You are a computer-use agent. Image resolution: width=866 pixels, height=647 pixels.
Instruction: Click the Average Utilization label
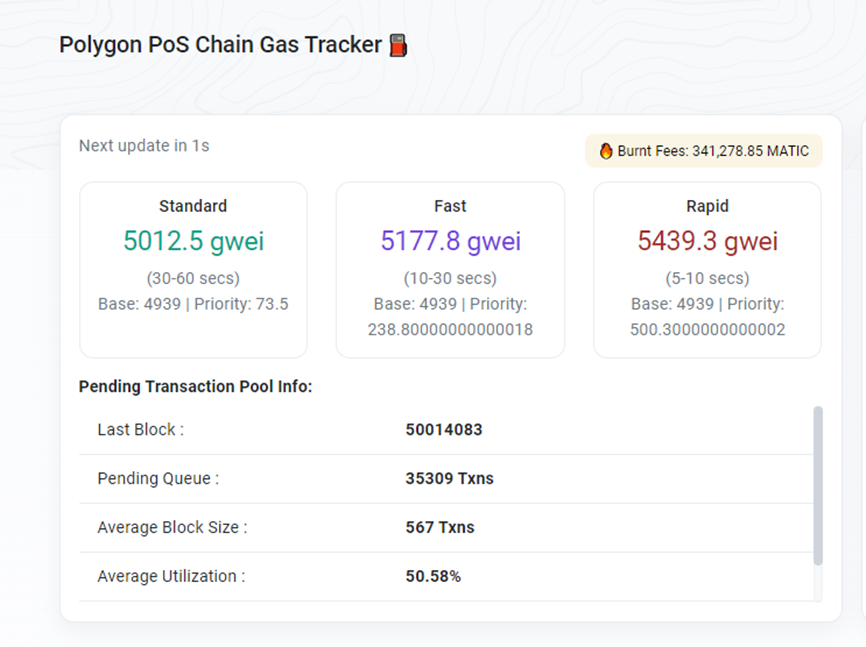[171, 576]
